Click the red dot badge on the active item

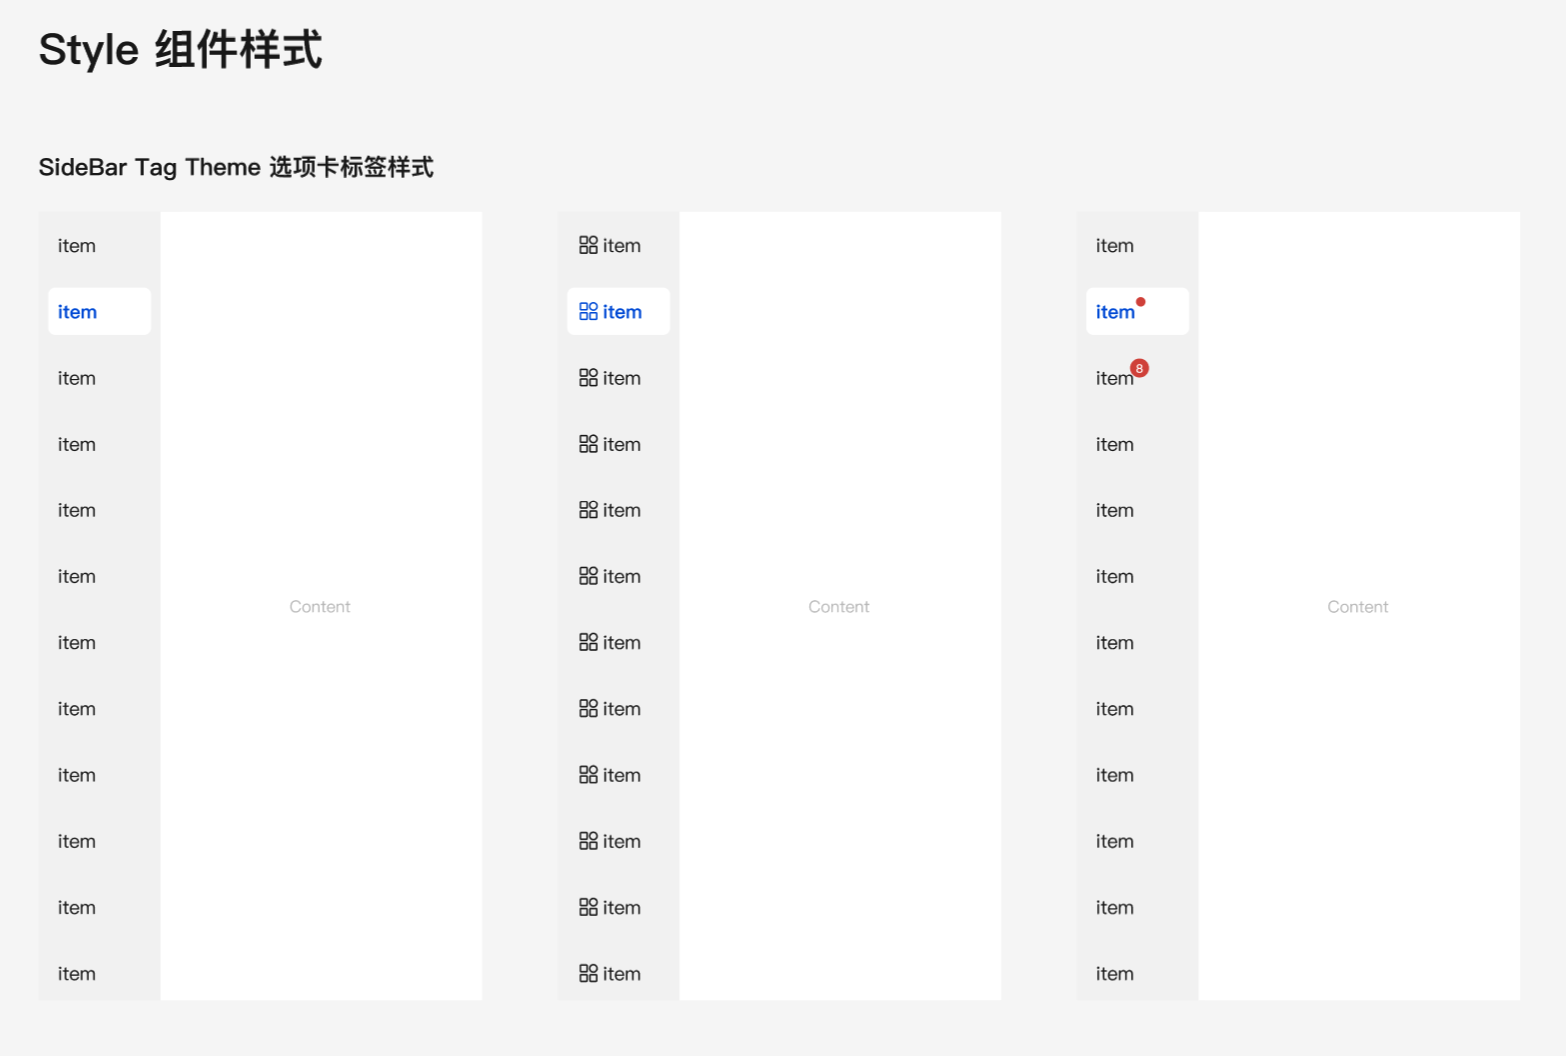[x=1141, y=300]
